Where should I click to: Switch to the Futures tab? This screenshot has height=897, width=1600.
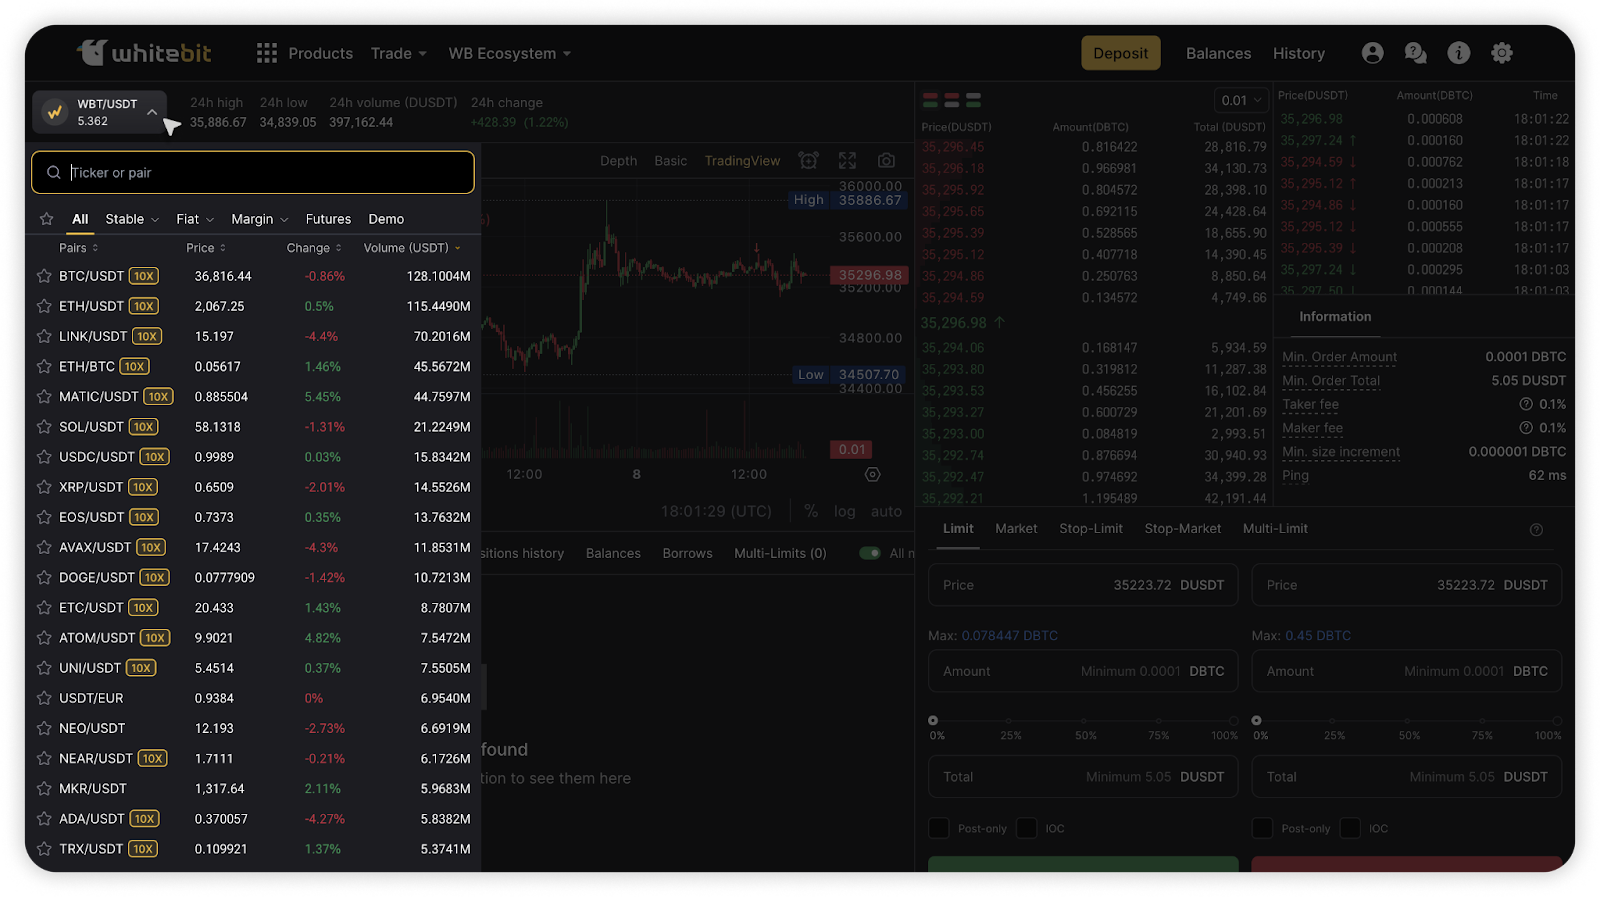(328, 219)
